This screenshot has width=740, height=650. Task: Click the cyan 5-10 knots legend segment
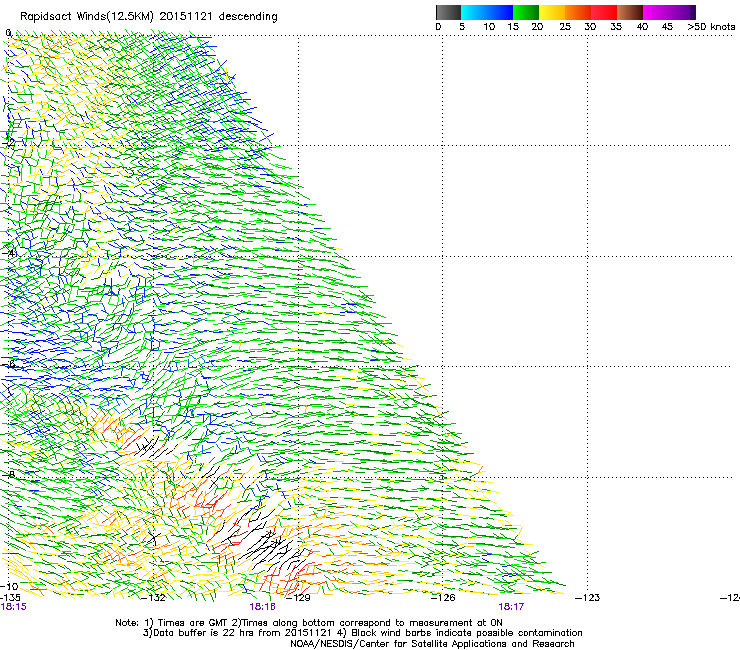474,12
